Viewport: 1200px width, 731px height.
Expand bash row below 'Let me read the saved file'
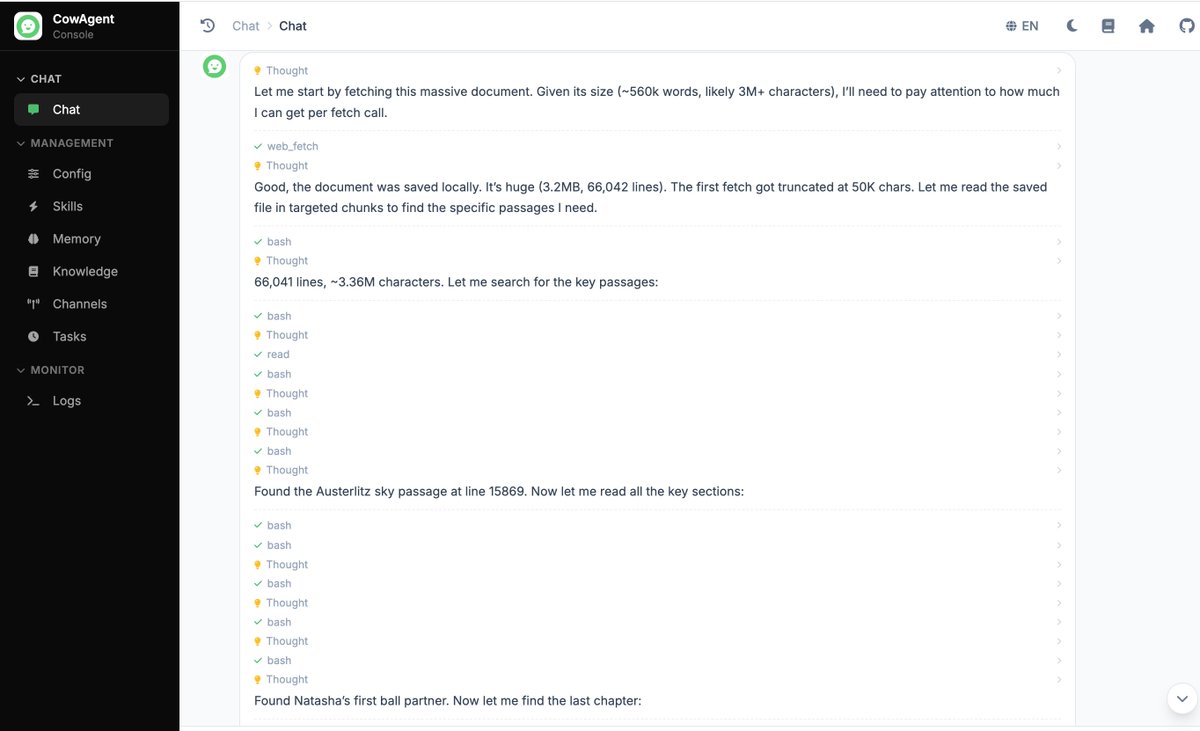(657, 242)
